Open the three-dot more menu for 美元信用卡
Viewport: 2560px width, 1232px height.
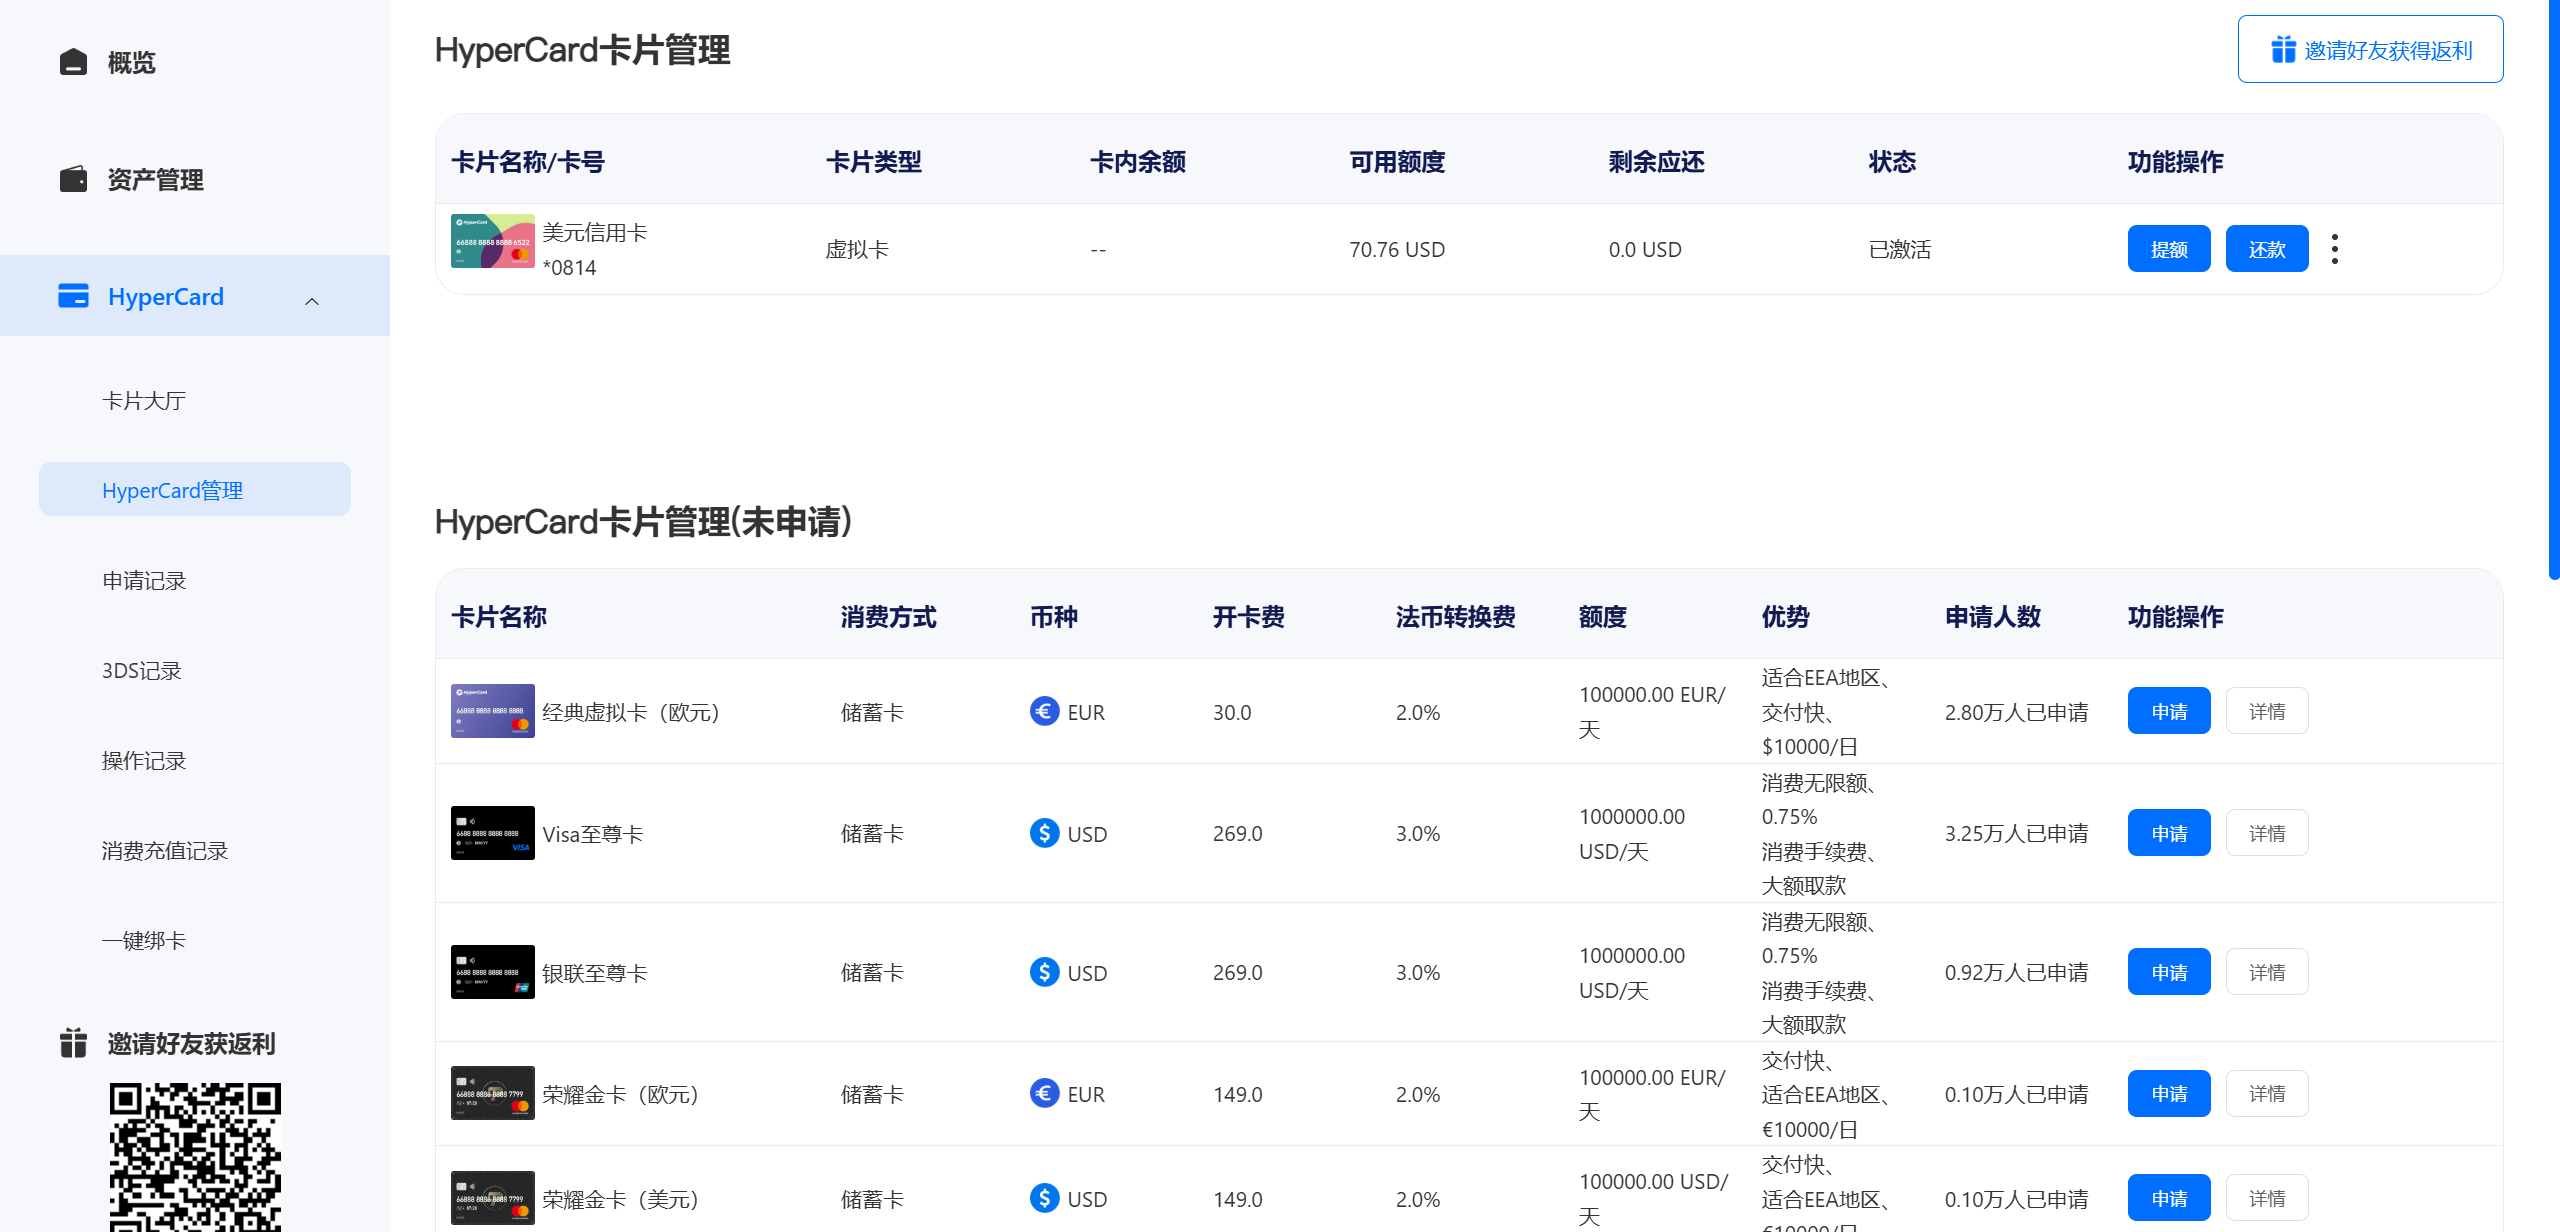click(2335, 249)
